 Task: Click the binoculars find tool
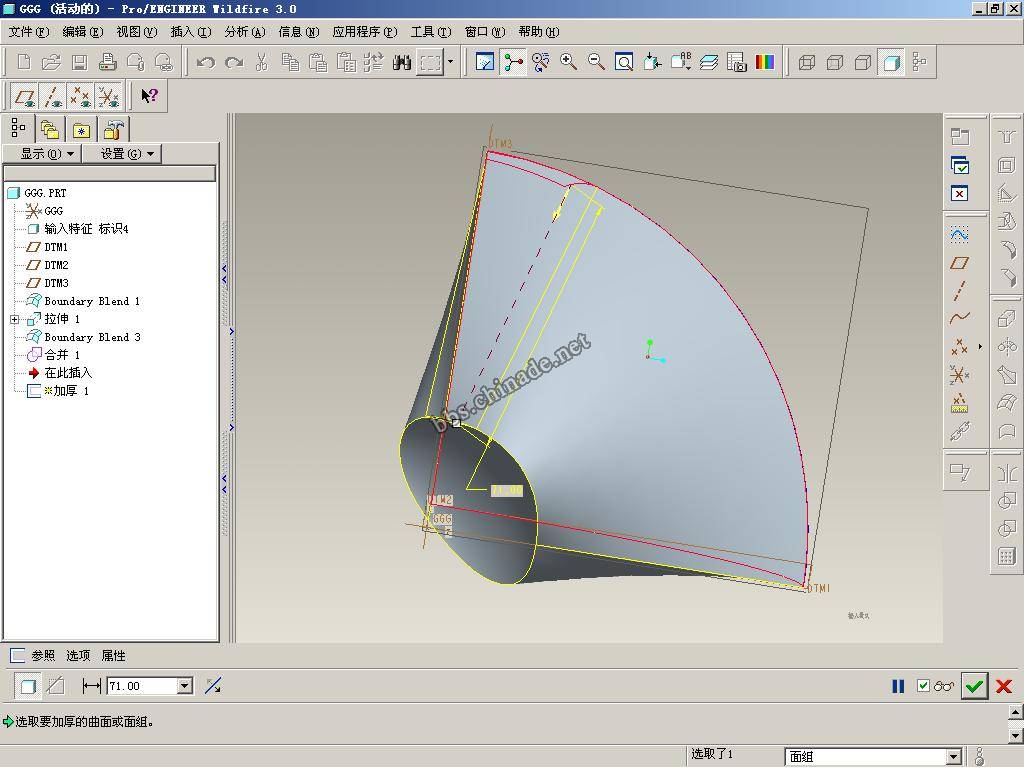pos(402,63)
